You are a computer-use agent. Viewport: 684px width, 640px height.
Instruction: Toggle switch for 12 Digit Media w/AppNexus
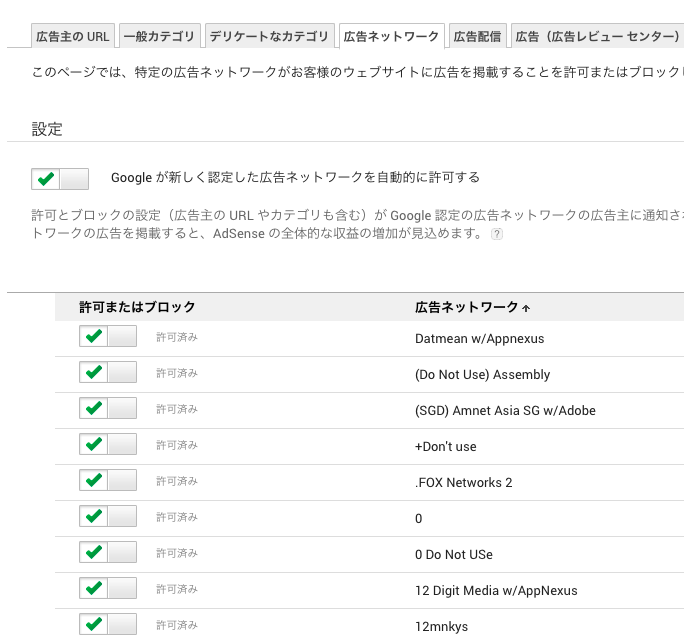tap(108, 588)
